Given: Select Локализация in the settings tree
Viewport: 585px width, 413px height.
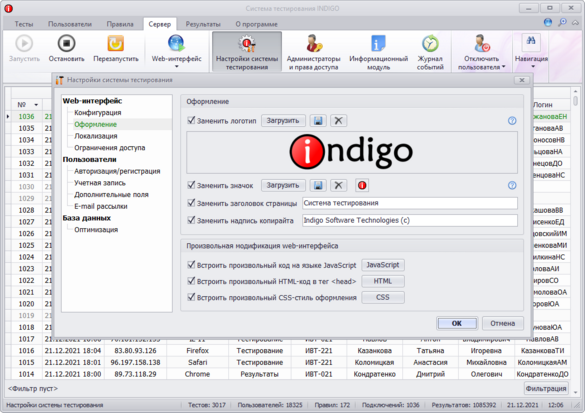Looking at the screenshot, I should [x=96, y=136].
